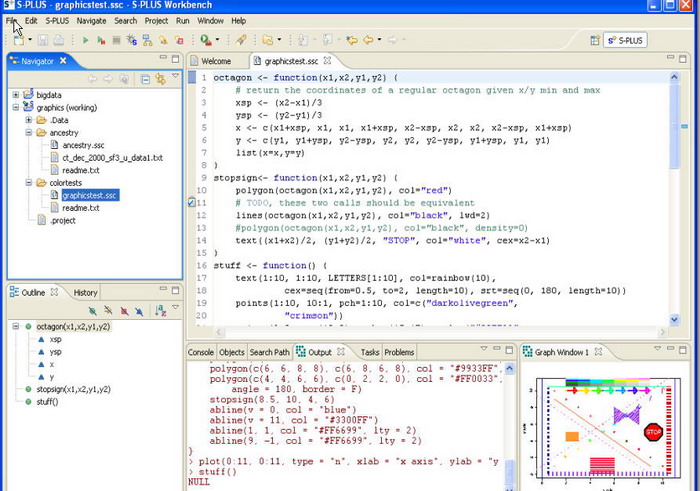The height and width of the screenshot is (491, 700).
Task: Open the S-PLUS menu
Action: 57,21
